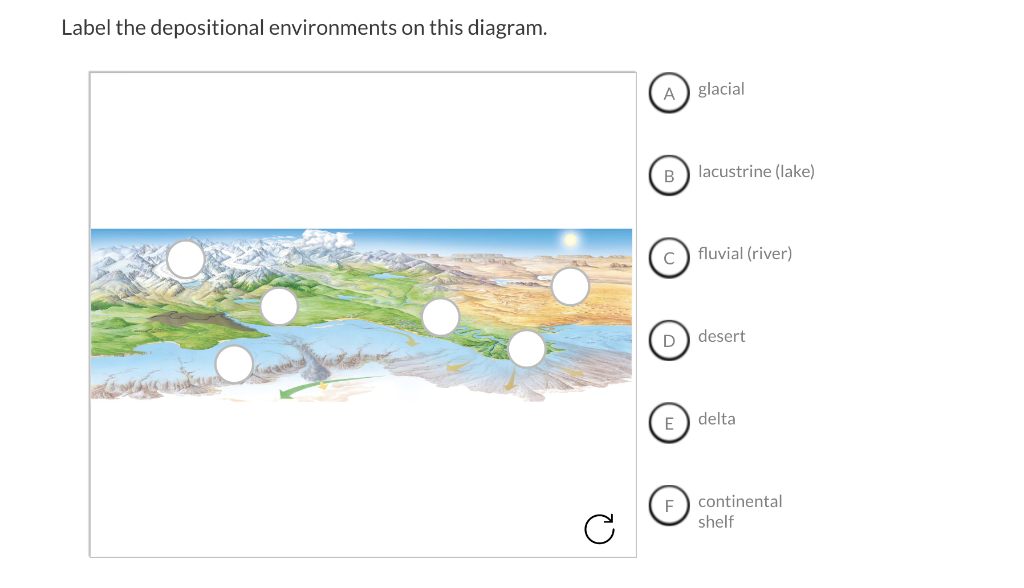Select the circle labeled B
1024x588 pixels.
tap(669, 176)
